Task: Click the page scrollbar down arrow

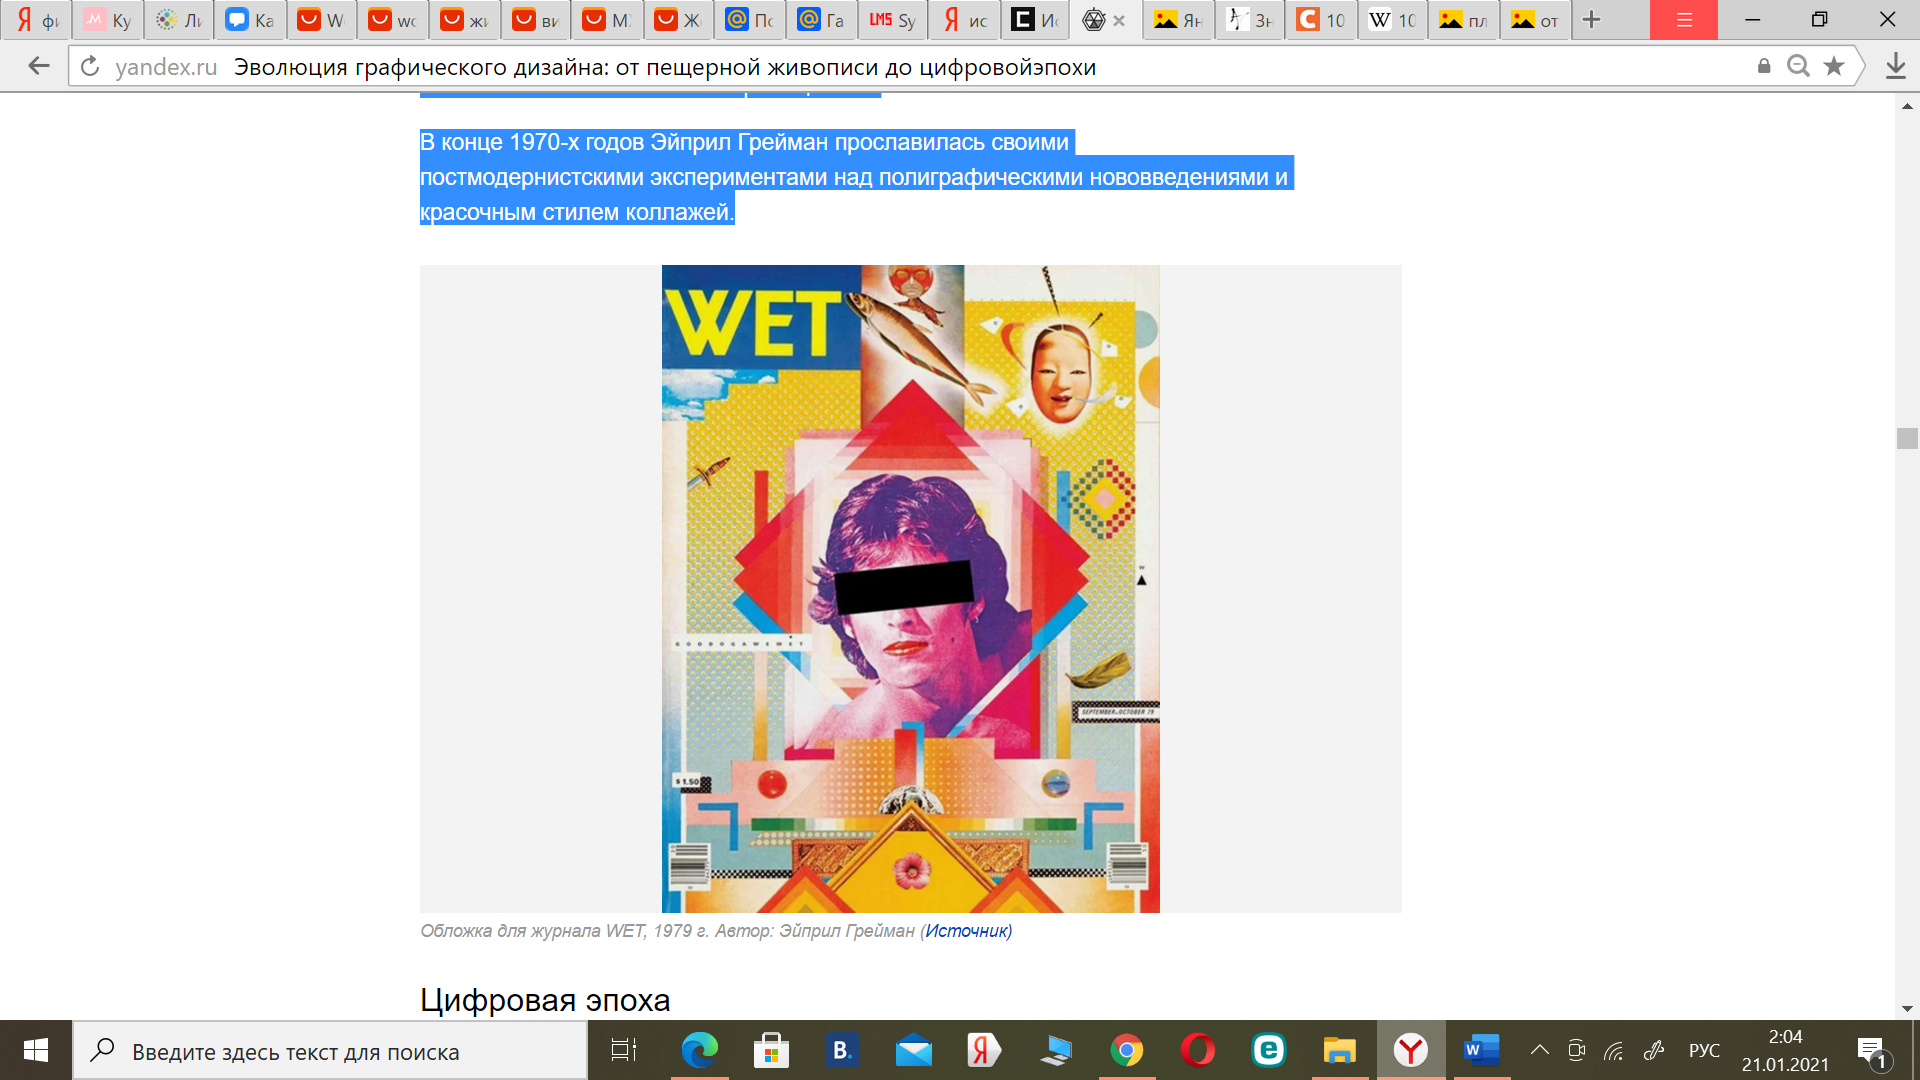Action: 1907,1008
